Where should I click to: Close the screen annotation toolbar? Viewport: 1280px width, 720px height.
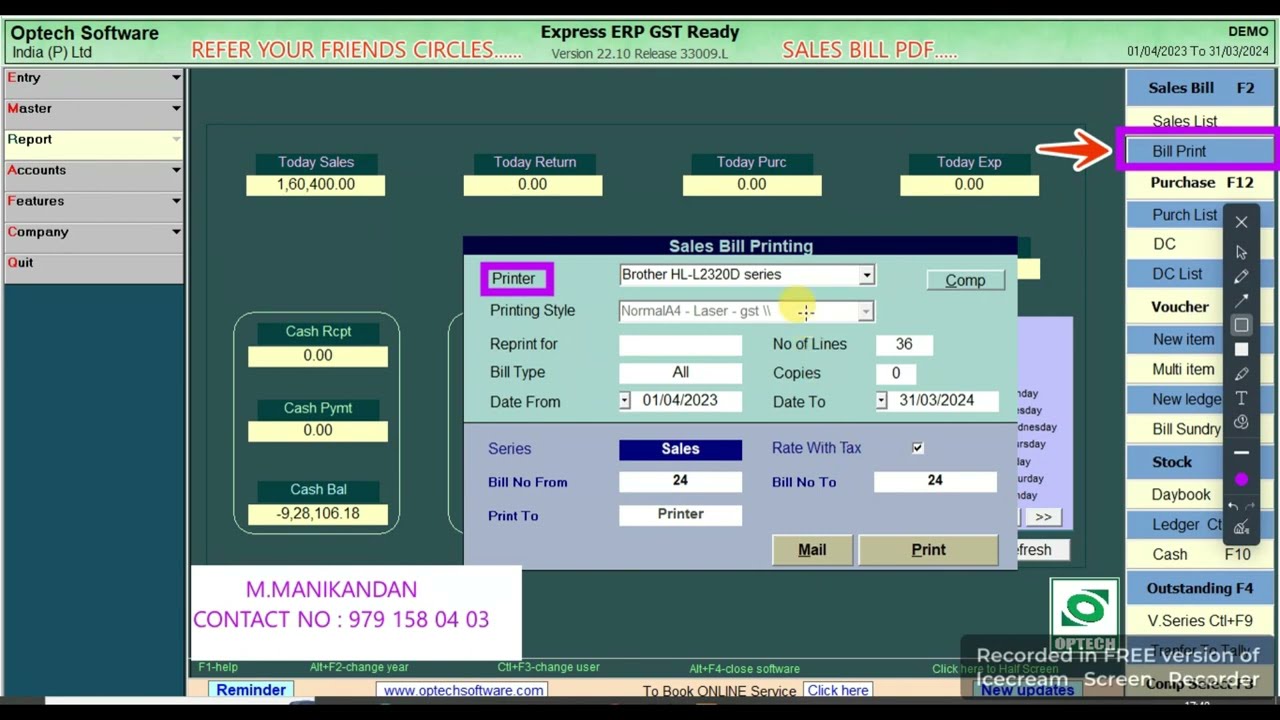[1241, 222]
